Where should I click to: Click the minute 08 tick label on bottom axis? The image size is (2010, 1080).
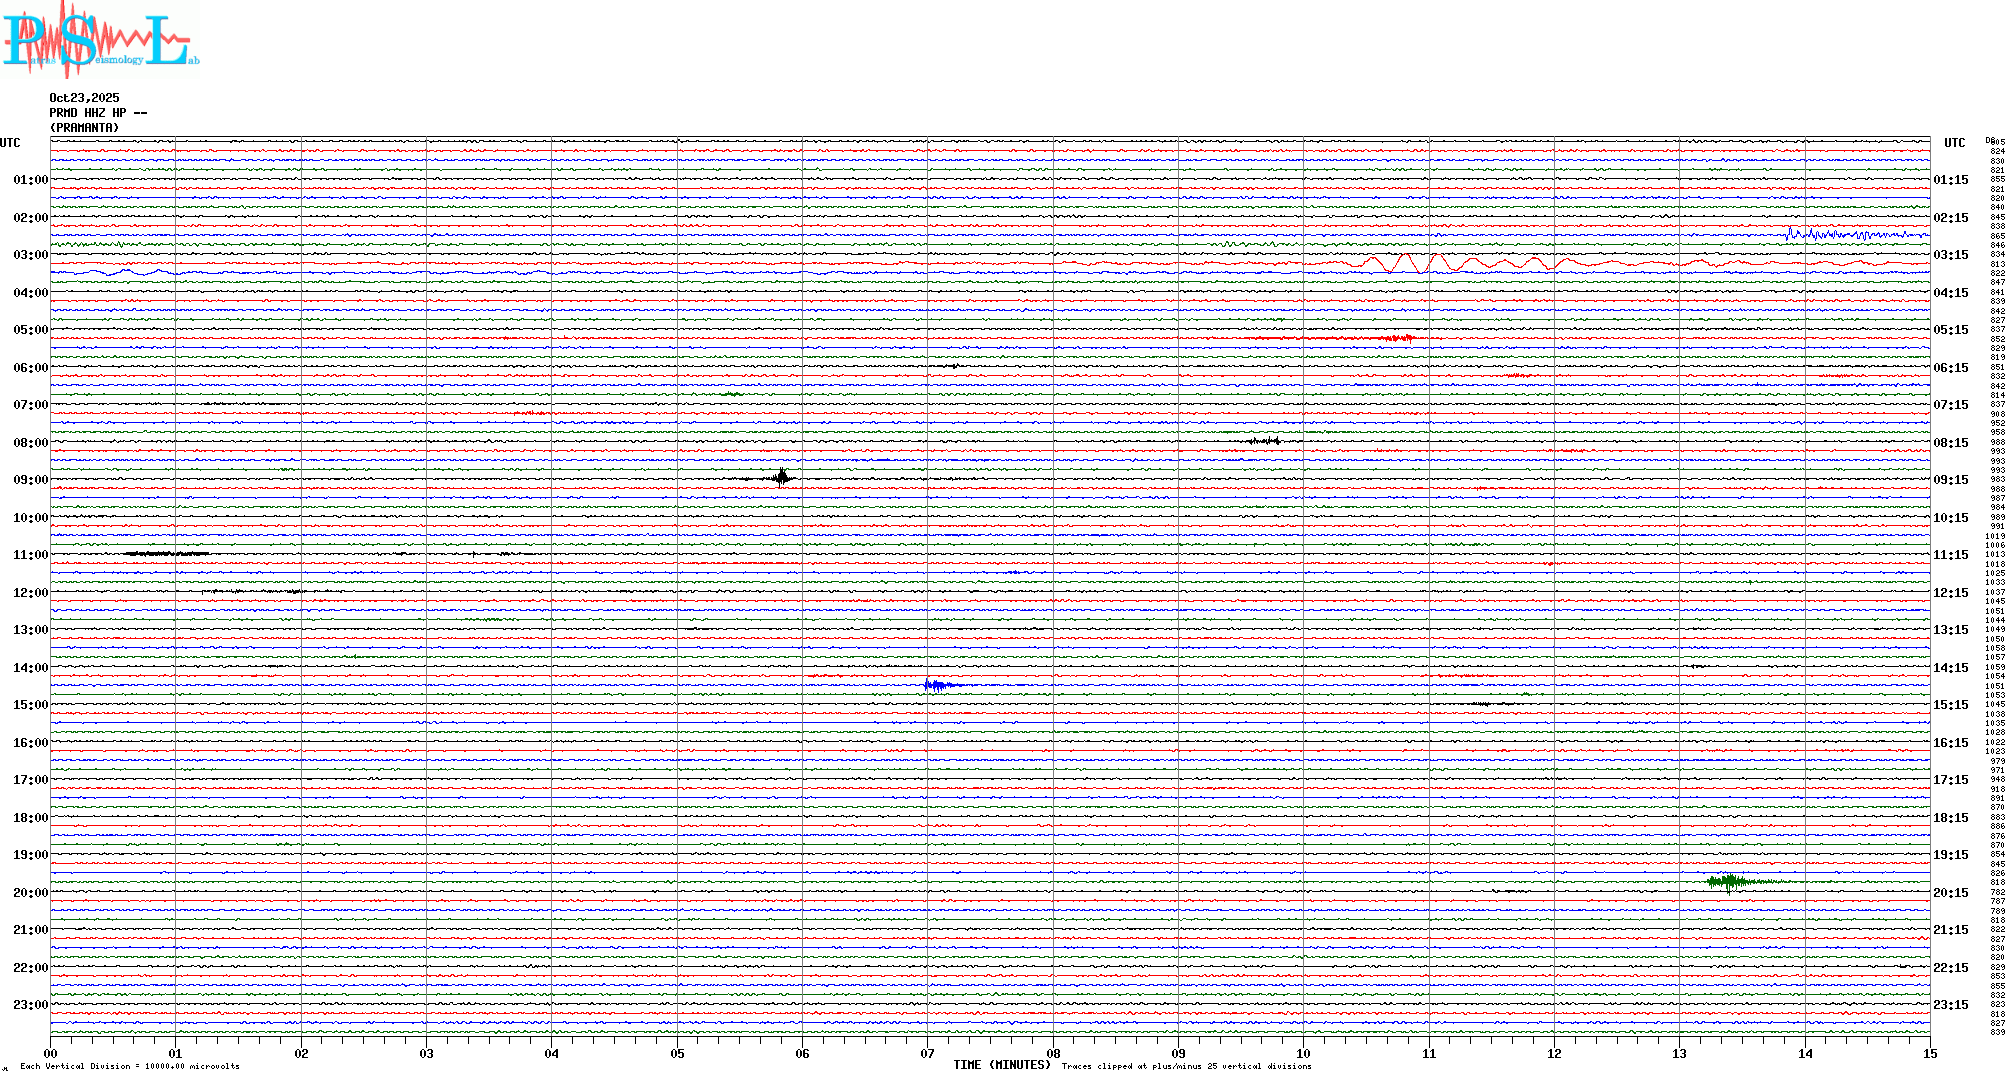click(x=1053, y=1053)
